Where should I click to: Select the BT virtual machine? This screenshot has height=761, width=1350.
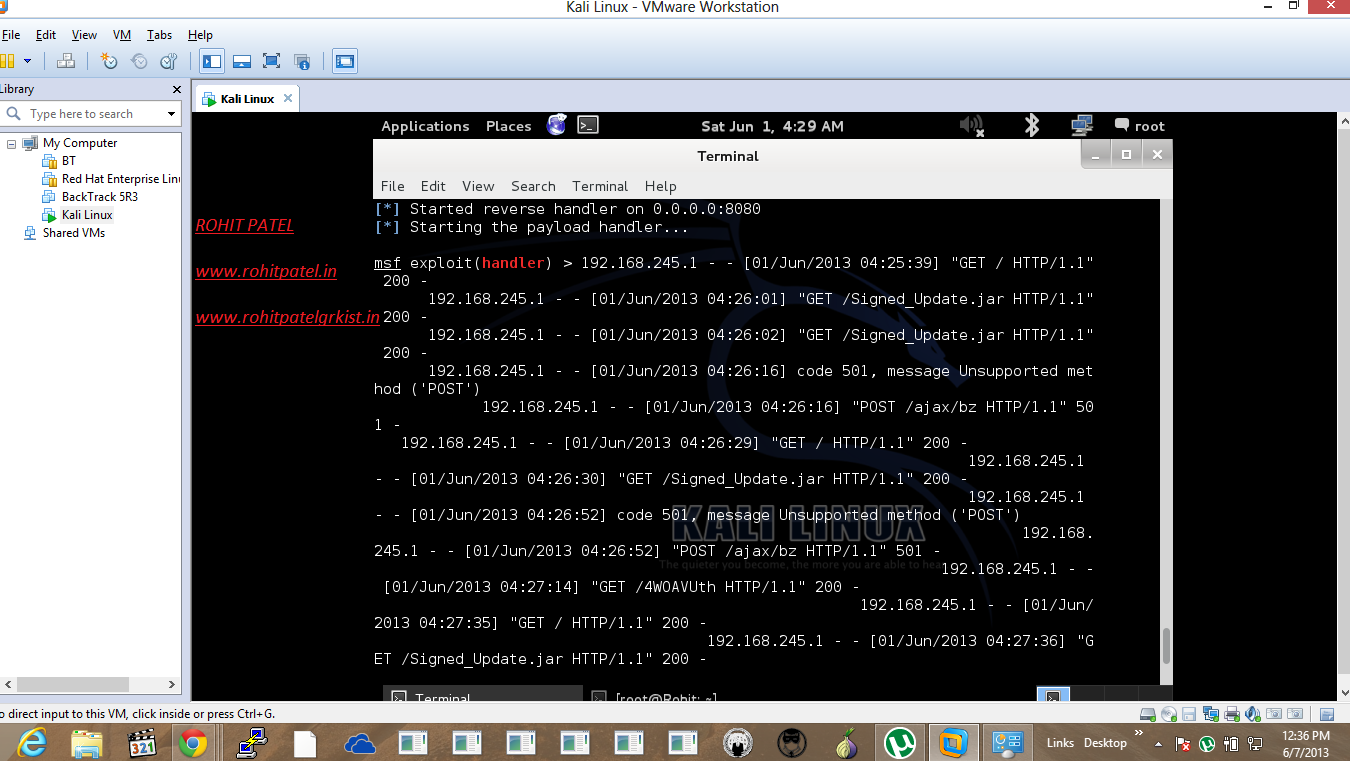[x=69, y=161]
